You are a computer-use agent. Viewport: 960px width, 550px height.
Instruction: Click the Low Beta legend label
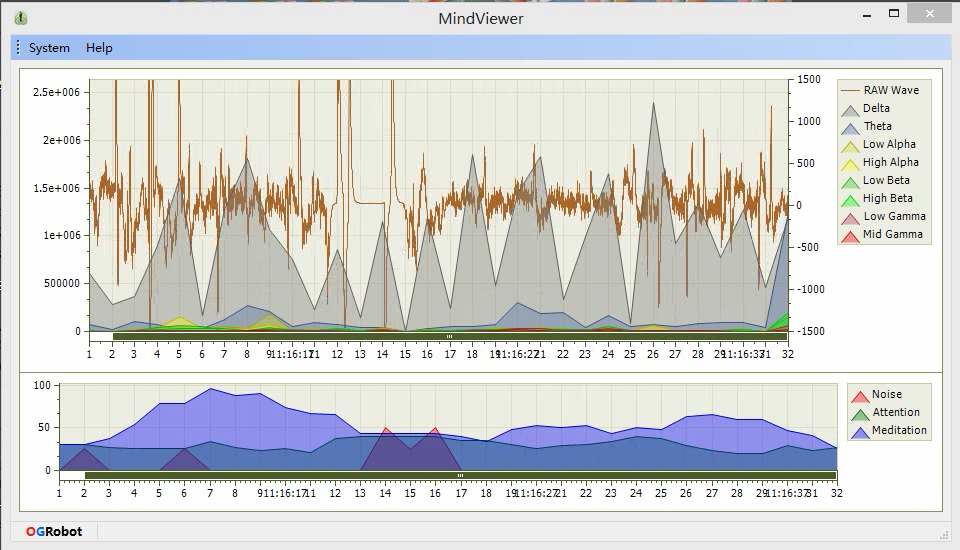click(x=886, y=180)
